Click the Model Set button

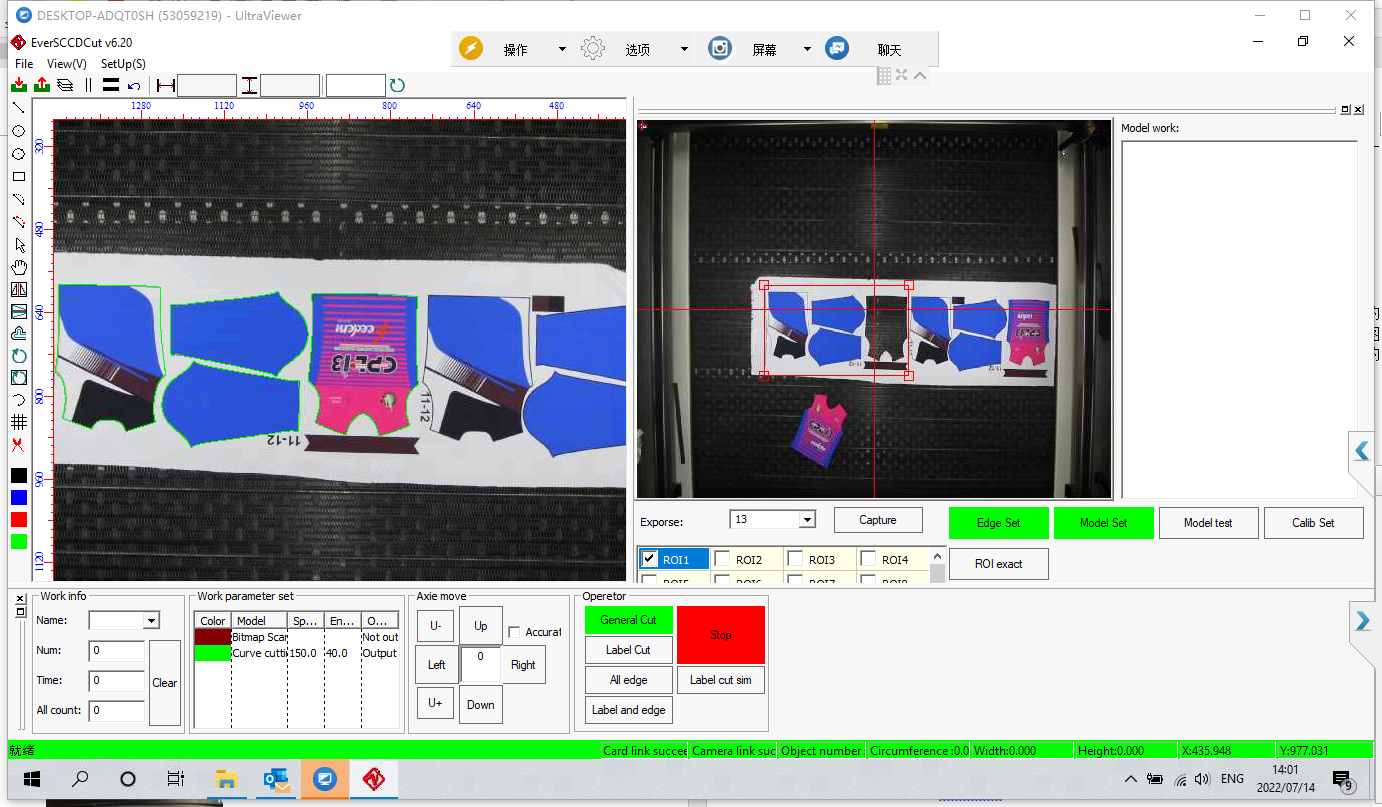click(1104, 523)
